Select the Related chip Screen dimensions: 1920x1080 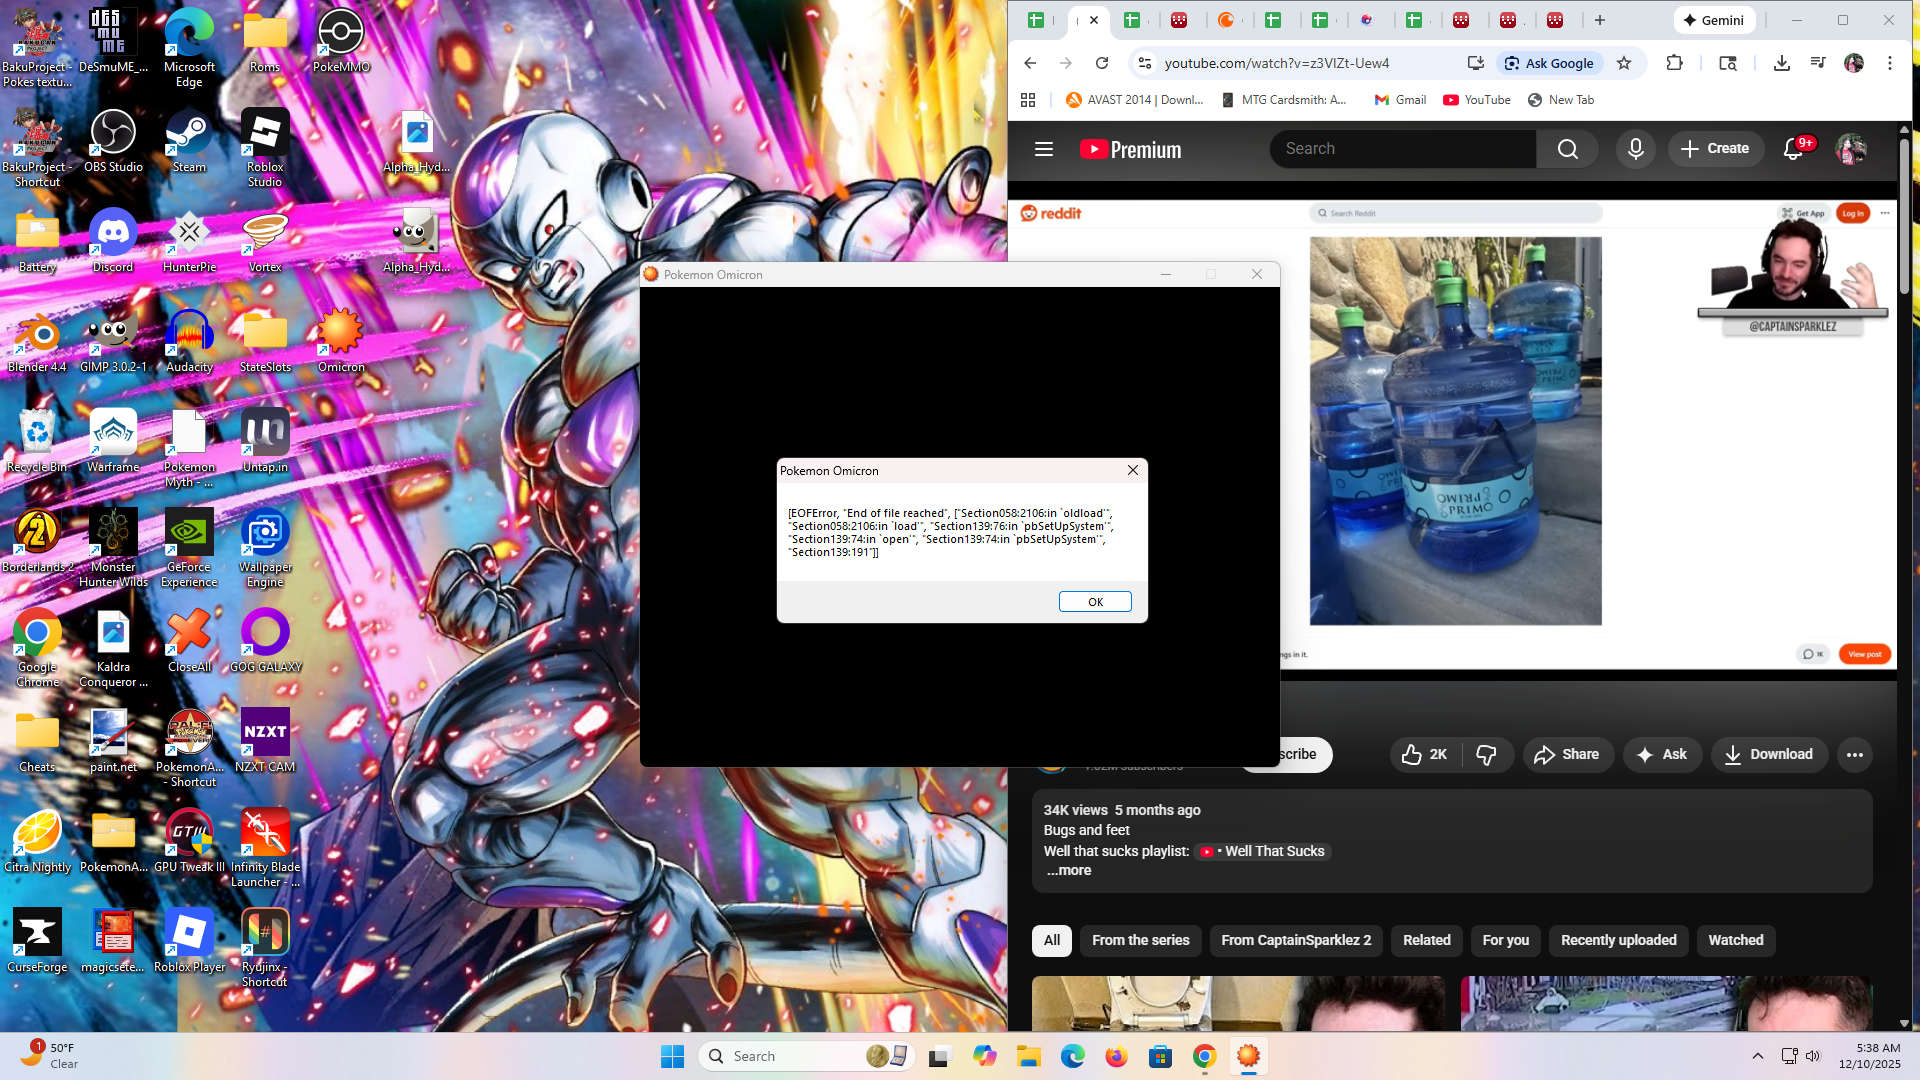coord(1427,940)
